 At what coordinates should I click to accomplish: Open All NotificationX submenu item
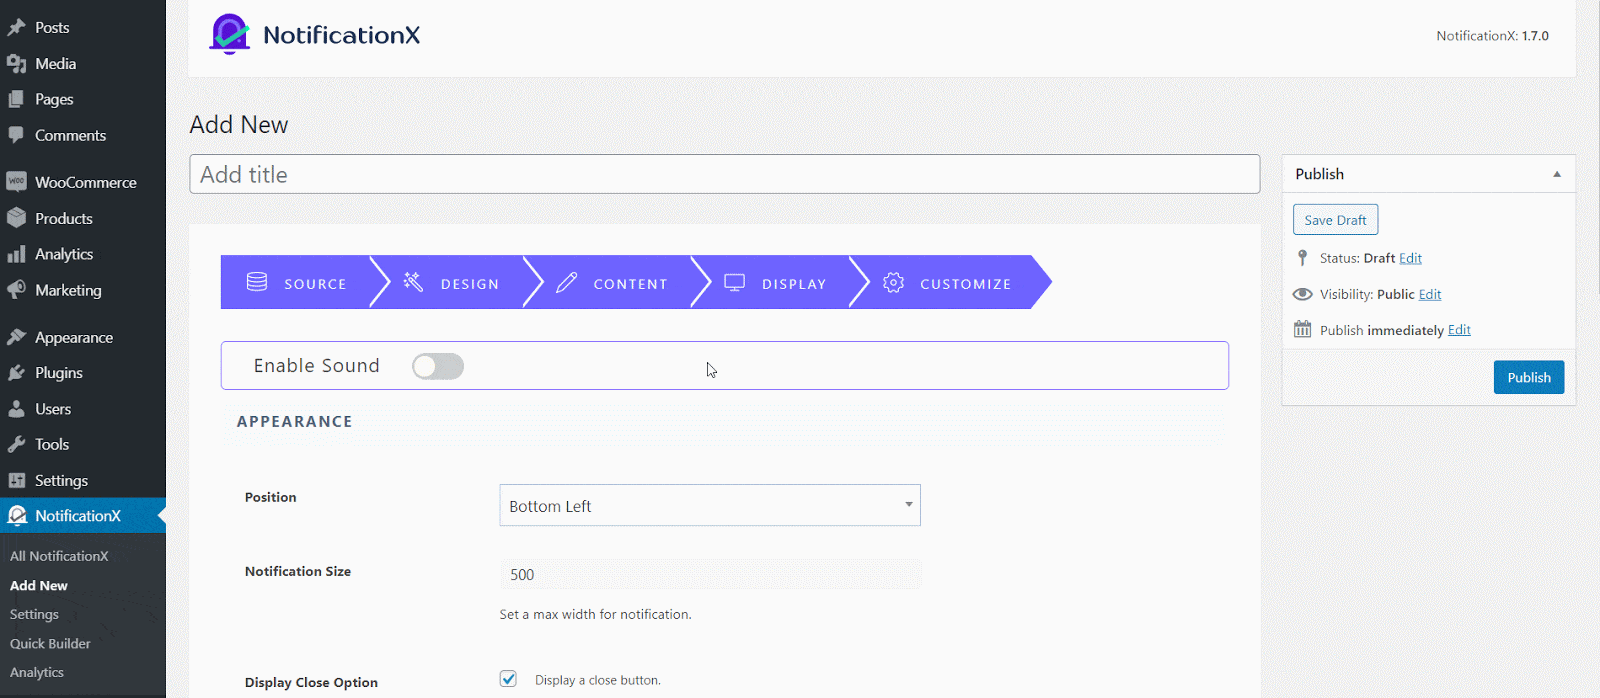point(59,556)
